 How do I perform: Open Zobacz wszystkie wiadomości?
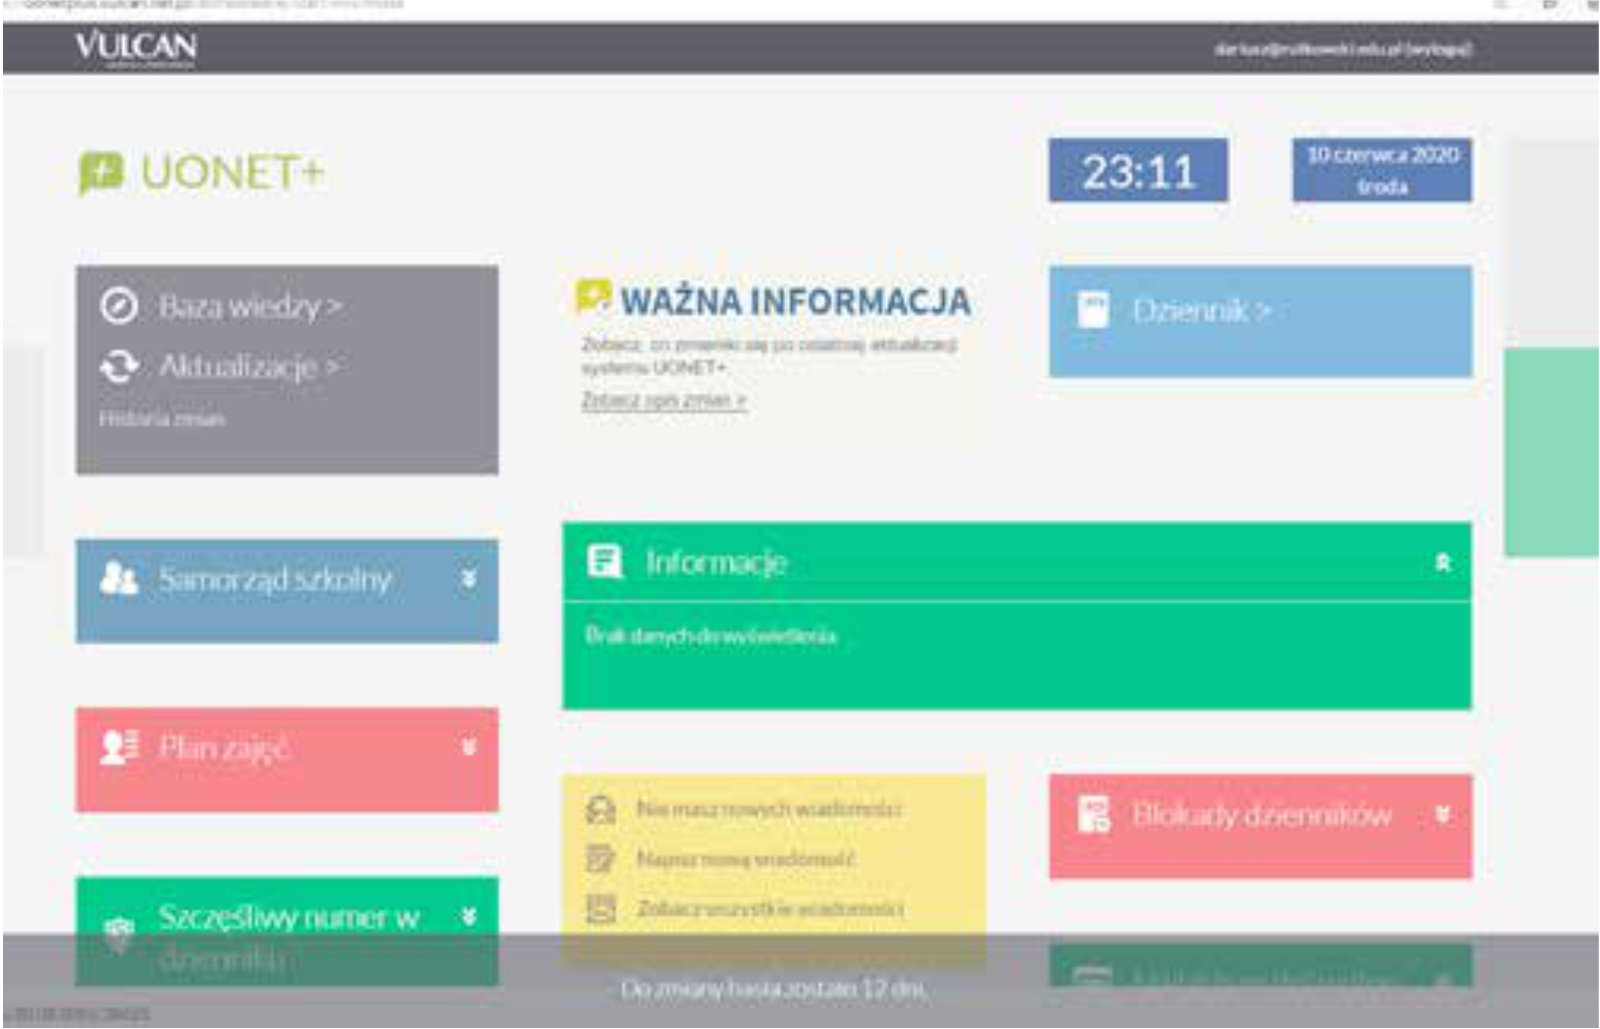coord(769,909)
